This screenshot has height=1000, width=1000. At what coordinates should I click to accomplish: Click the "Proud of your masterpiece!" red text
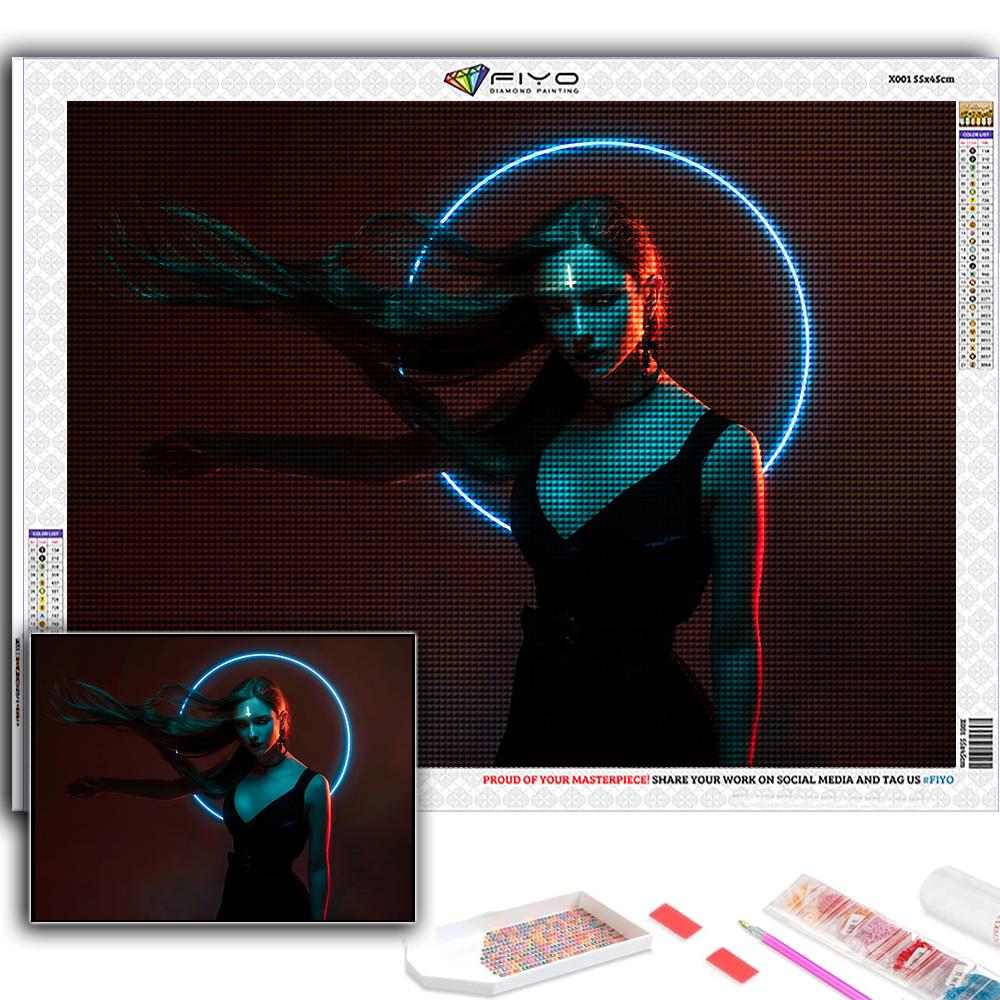[x=566, y=780]
